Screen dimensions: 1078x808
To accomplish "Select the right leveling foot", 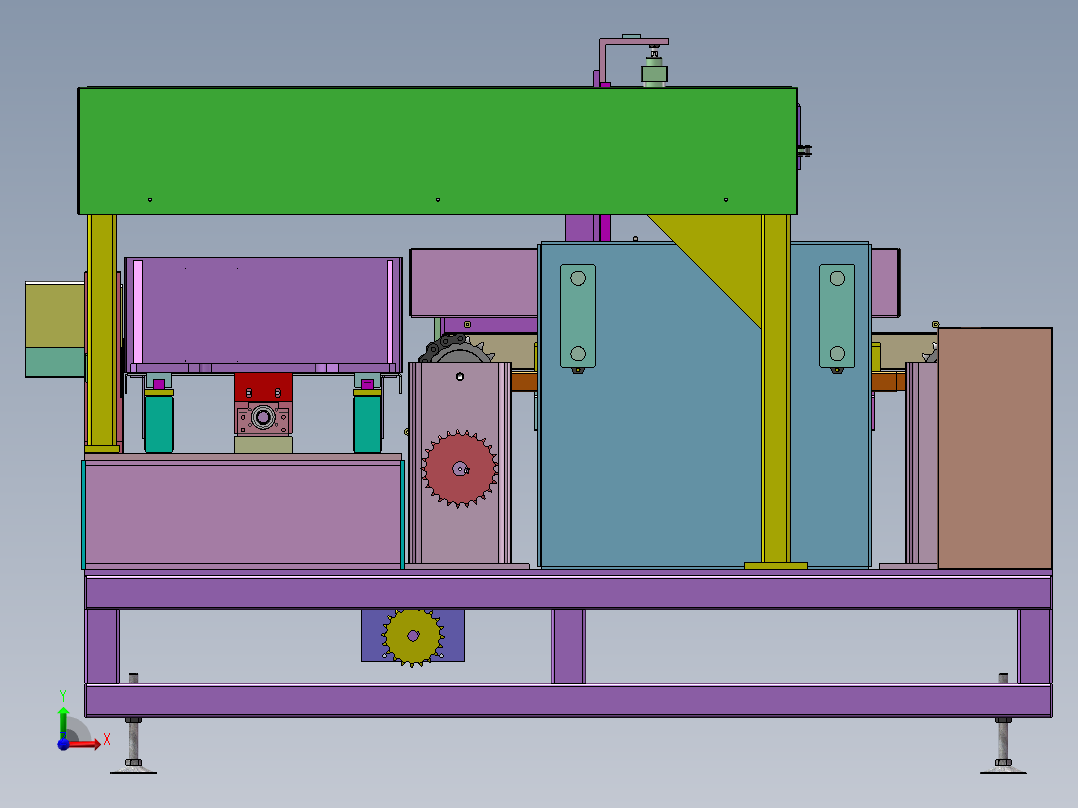I will pos(1003,746).
